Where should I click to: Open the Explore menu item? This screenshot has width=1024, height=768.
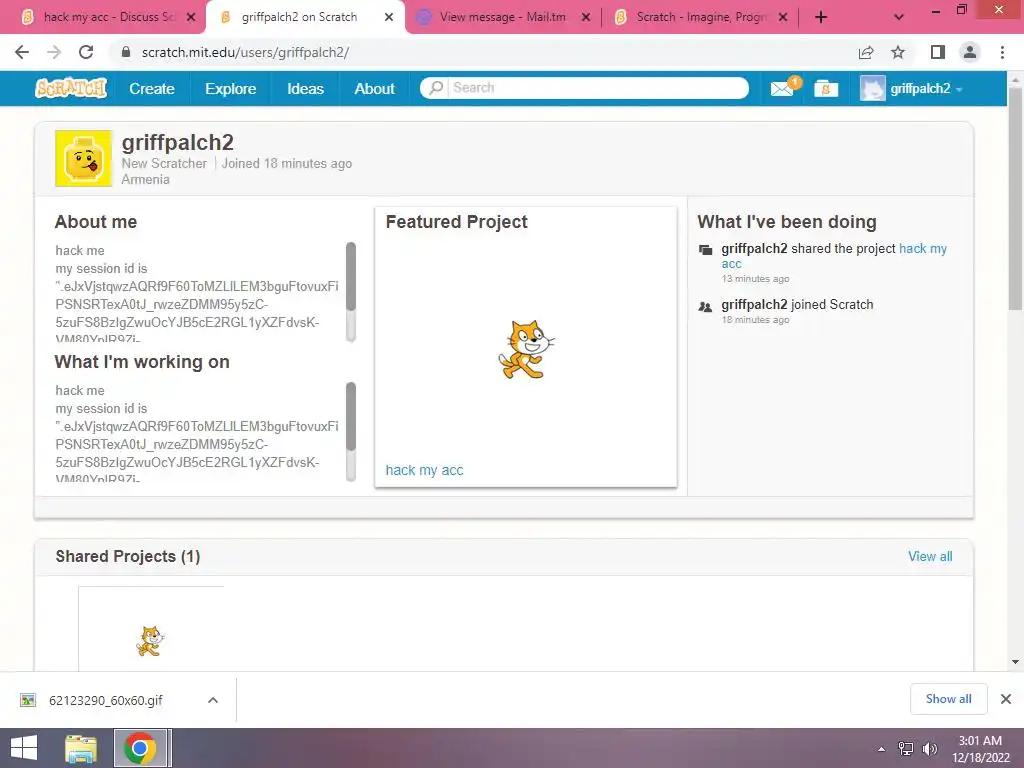(231, 89)
